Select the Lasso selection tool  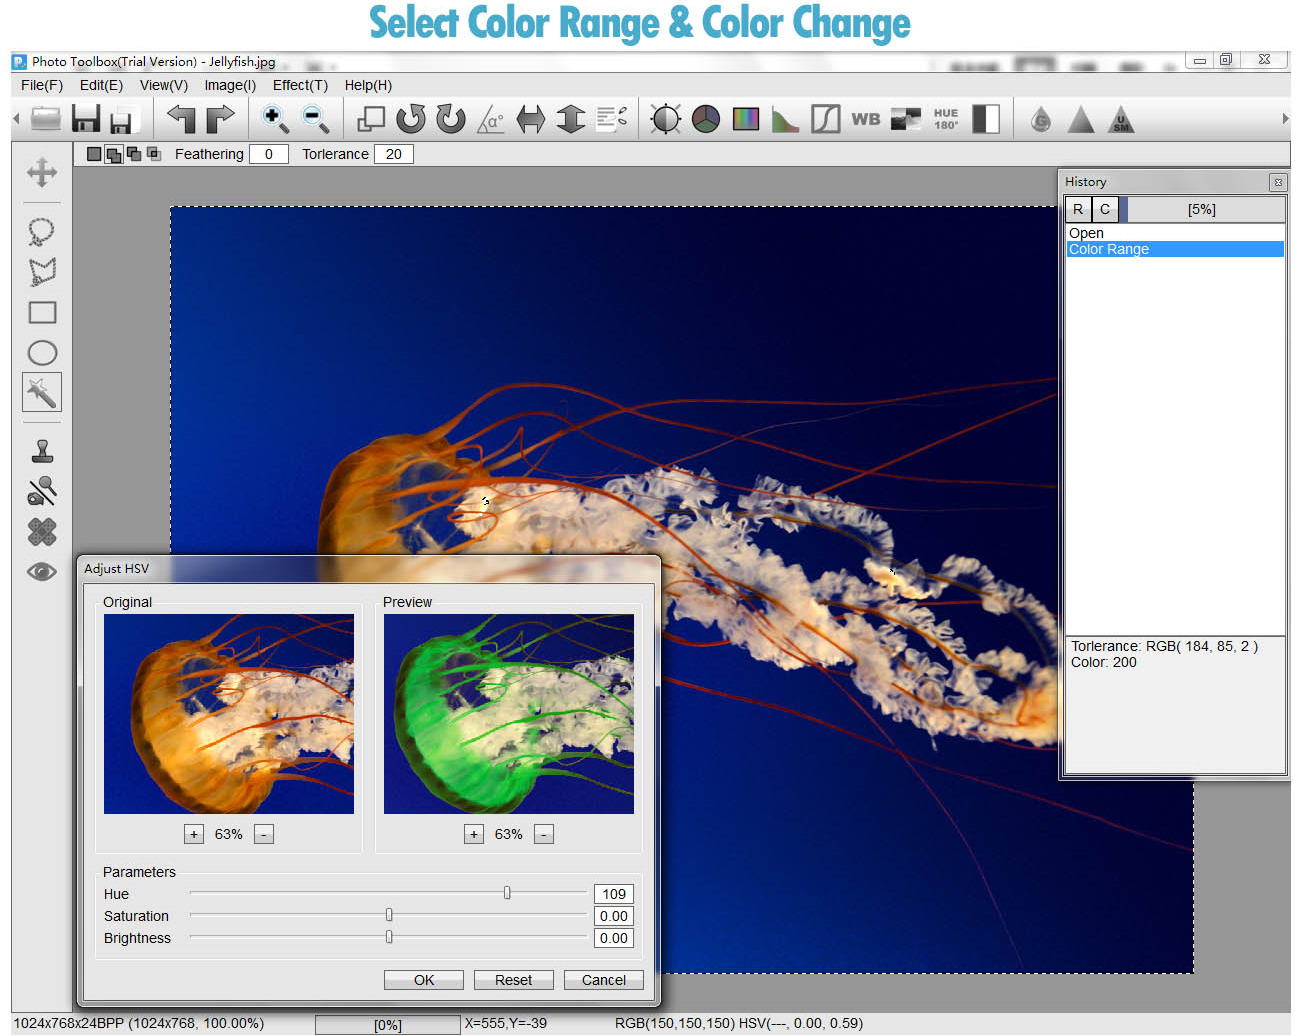pyautogui.click(x=42, y=232)
